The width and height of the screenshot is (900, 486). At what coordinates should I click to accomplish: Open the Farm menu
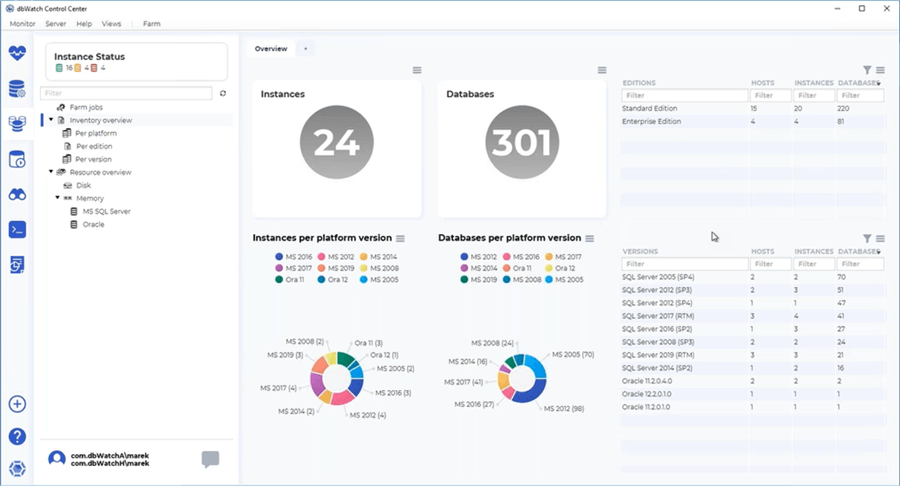(152, 24)
